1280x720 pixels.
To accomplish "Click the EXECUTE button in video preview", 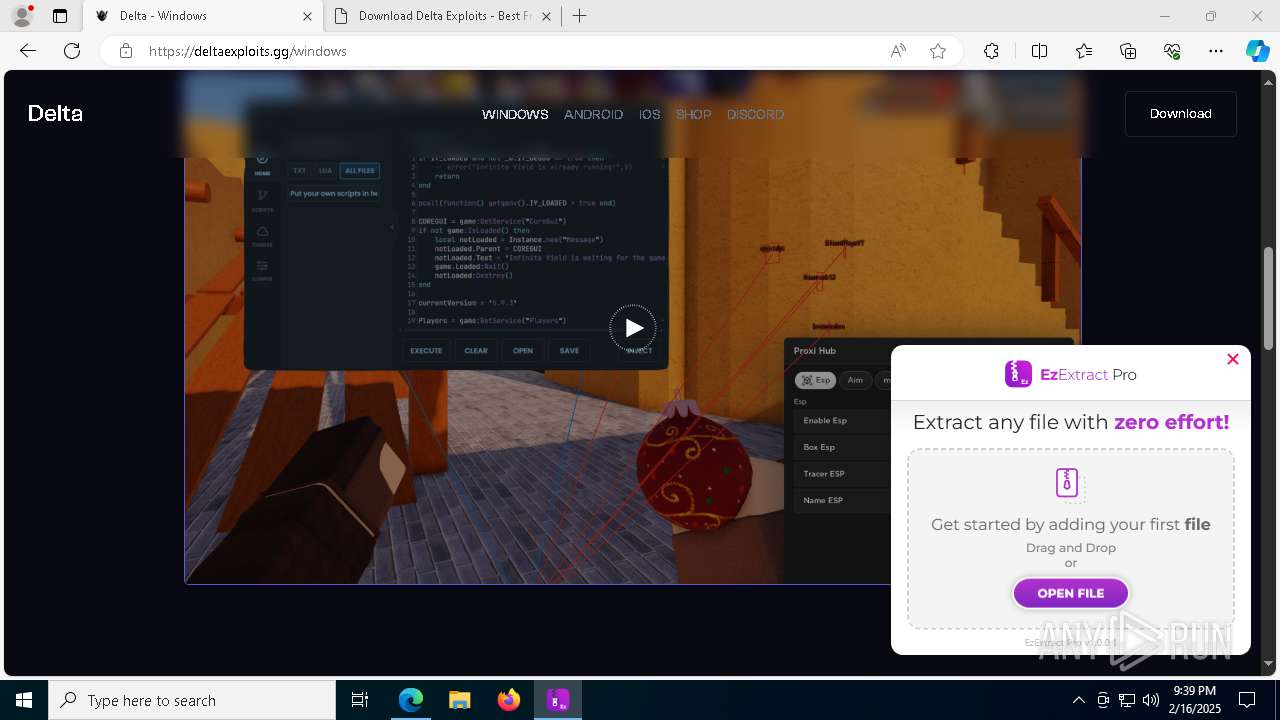I will [426, 351].
